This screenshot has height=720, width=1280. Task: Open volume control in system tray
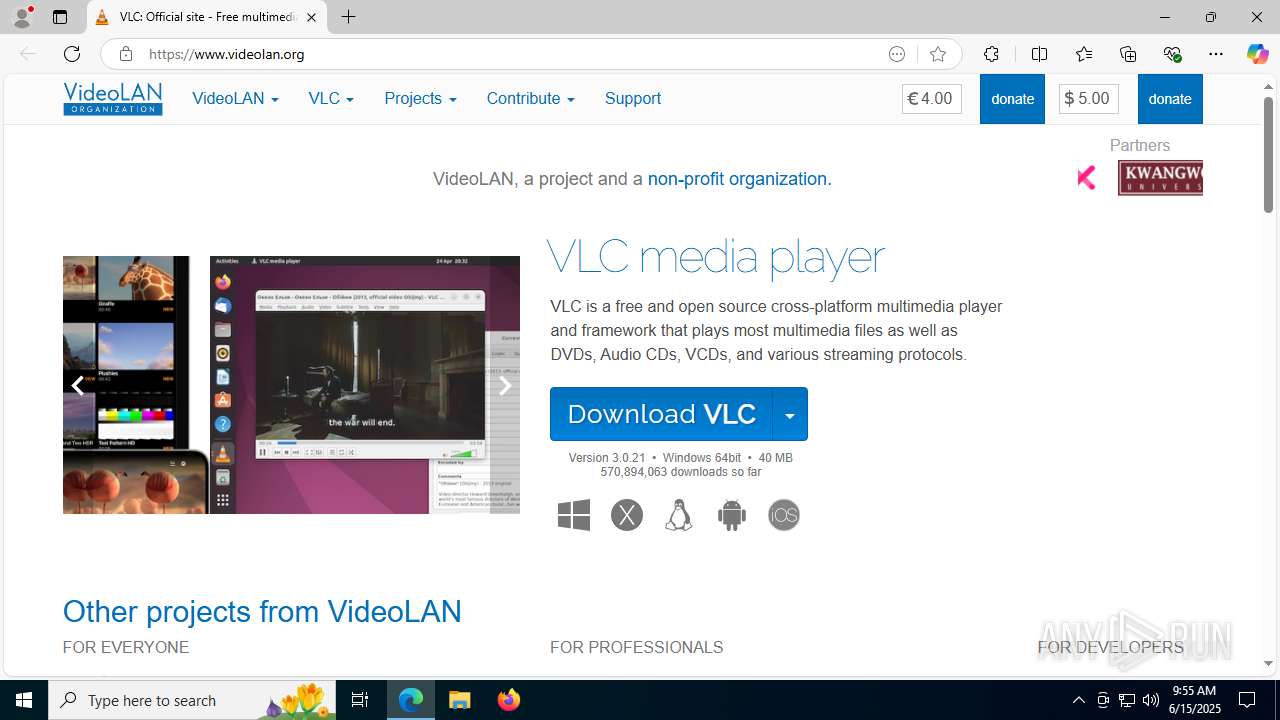pyautogui.click(x=1151, y=700)
